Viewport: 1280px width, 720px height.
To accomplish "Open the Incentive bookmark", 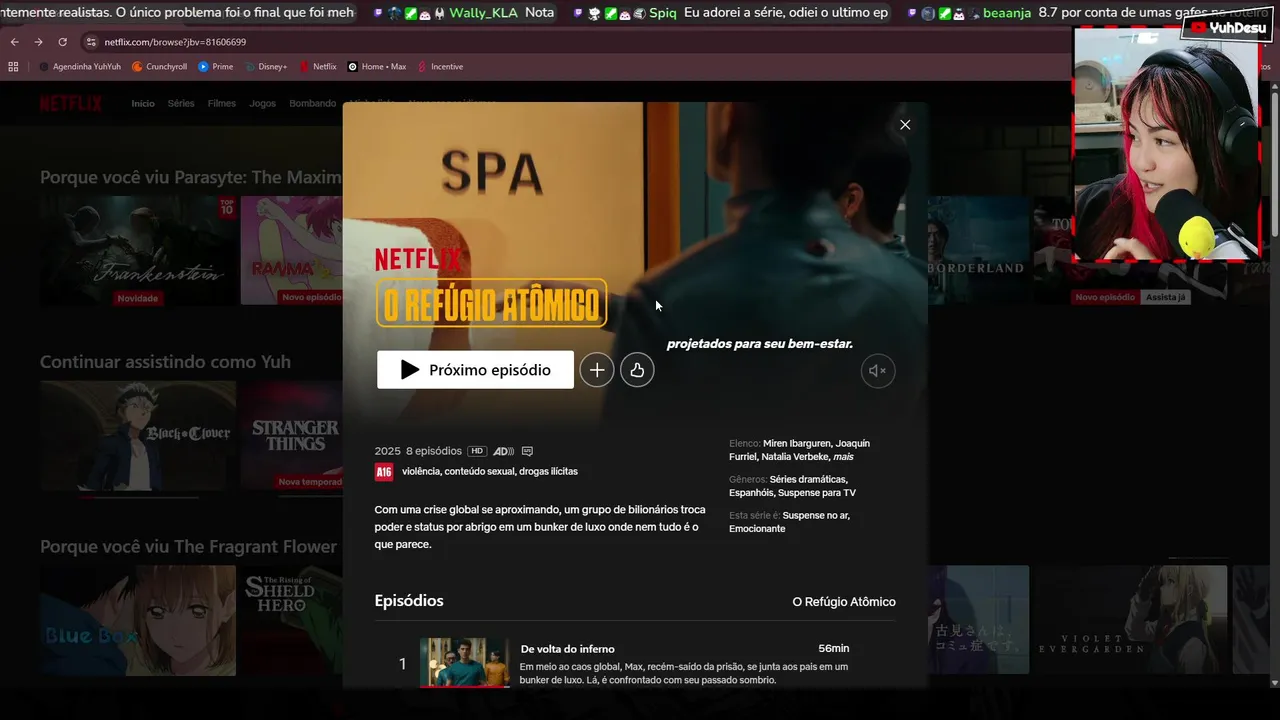I will click(440, 67).
